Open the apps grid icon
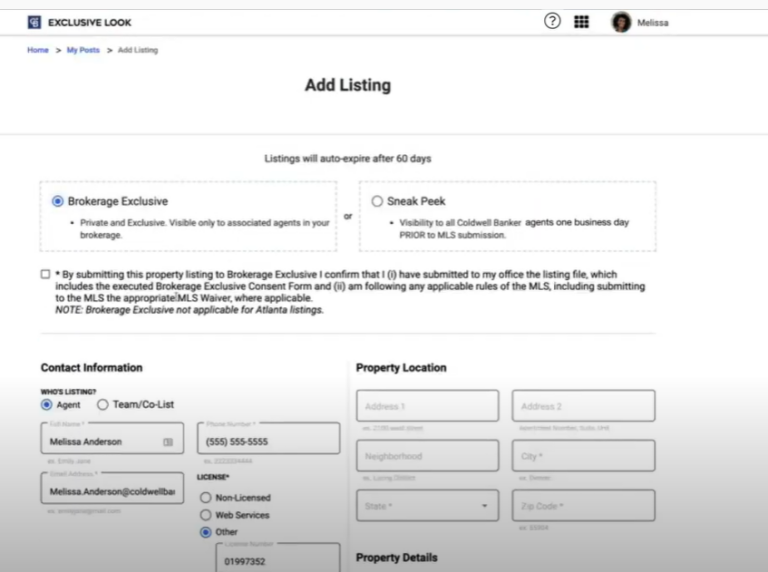Viewport: 768px width, 572px height. (581, 22)
